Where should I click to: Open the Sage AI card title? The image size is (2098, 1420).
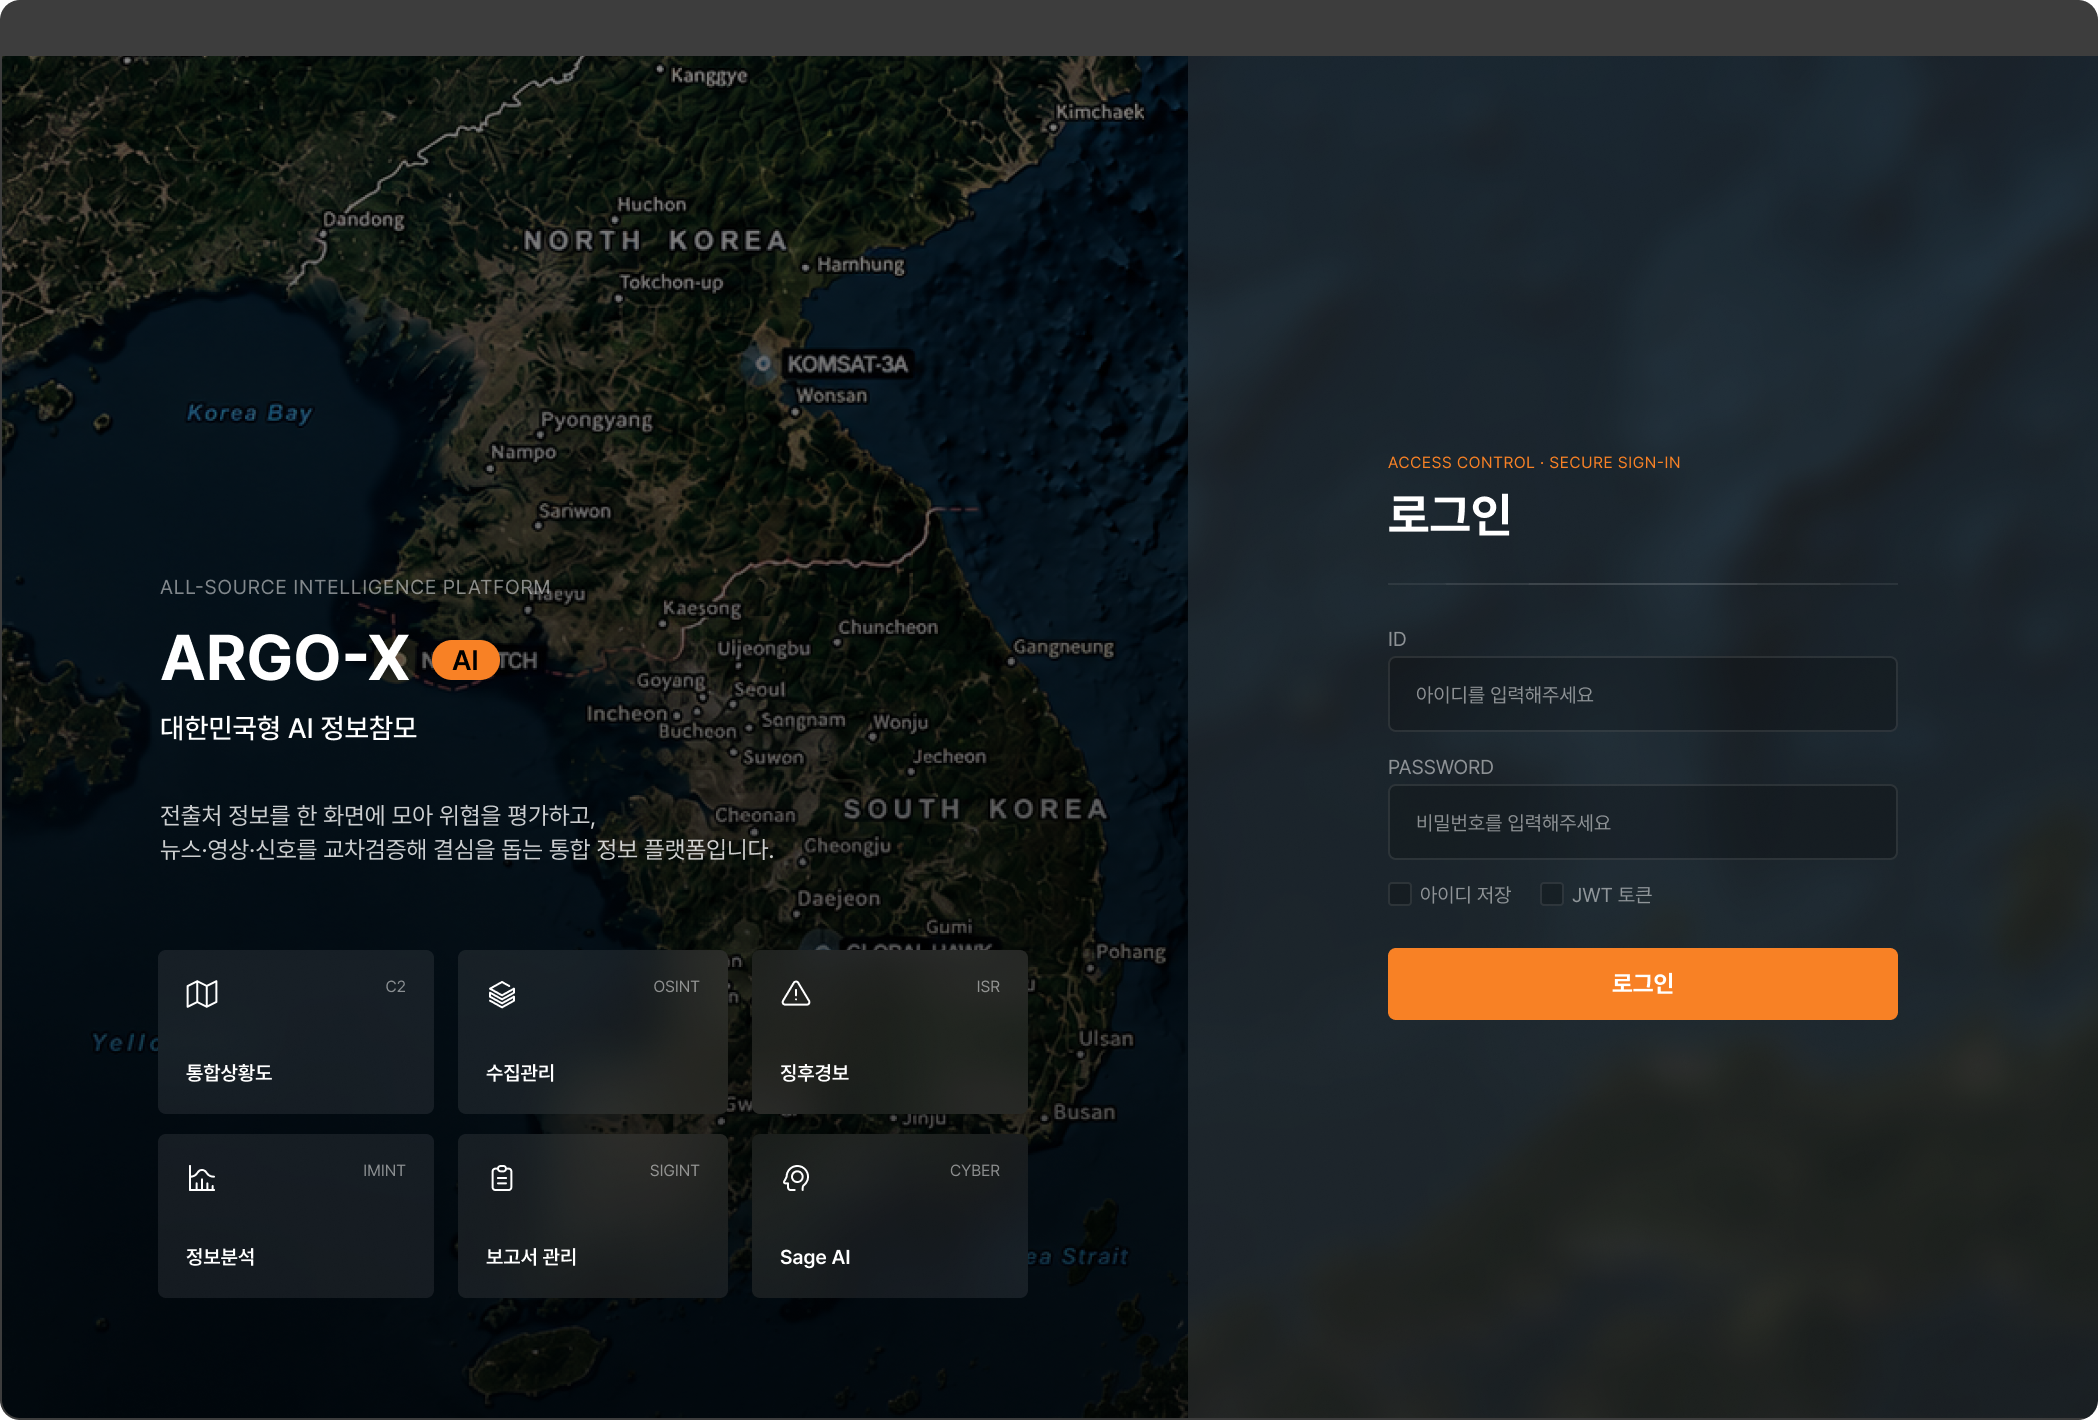(x=815, y=1257)
